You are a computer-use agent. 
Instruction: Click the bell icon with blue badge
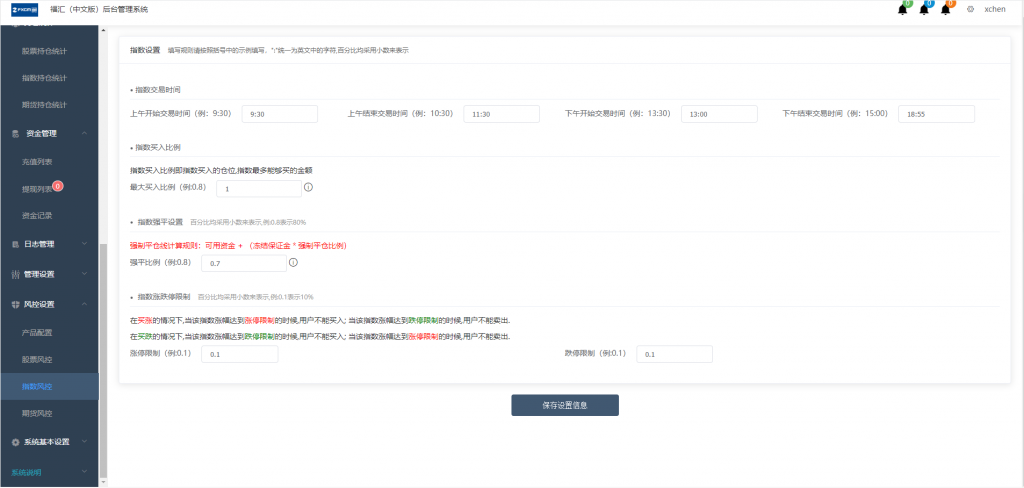tap(924, 10)
